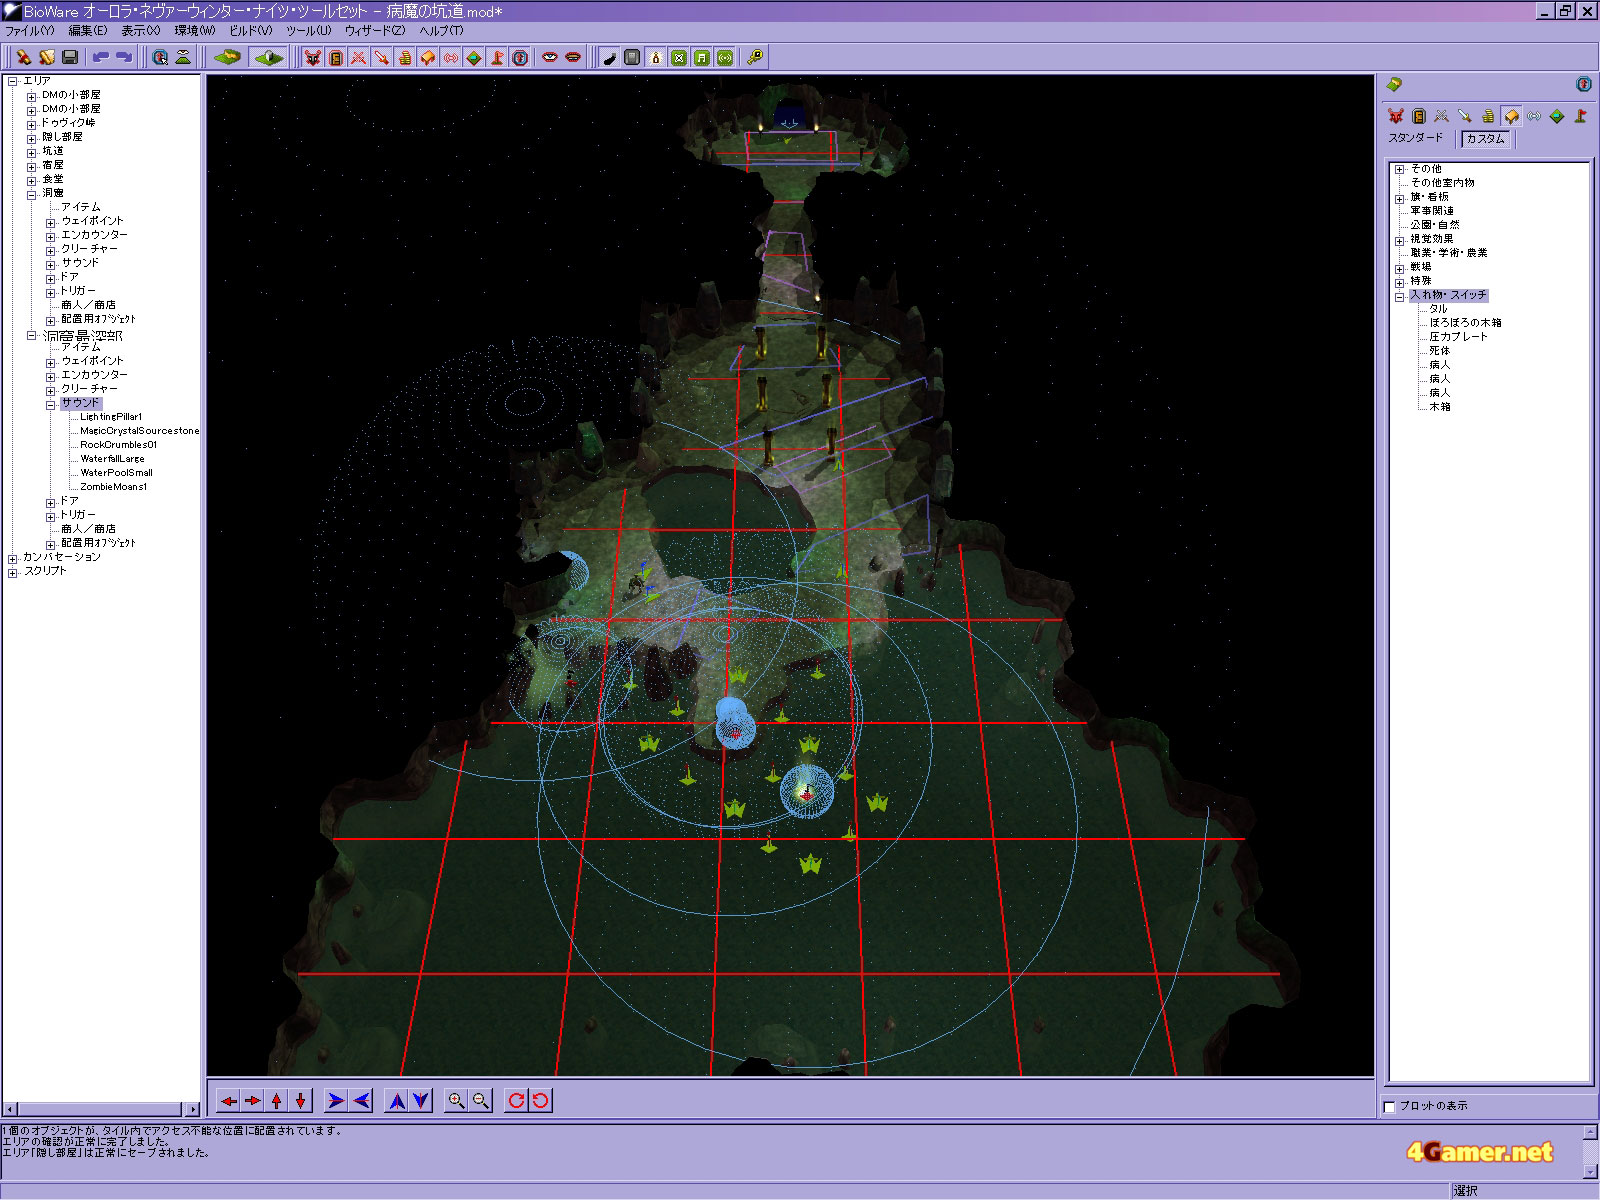
Task: Expand the 視覚効果 palette category
Action: pyautogui.click(x=1400, y=240)
